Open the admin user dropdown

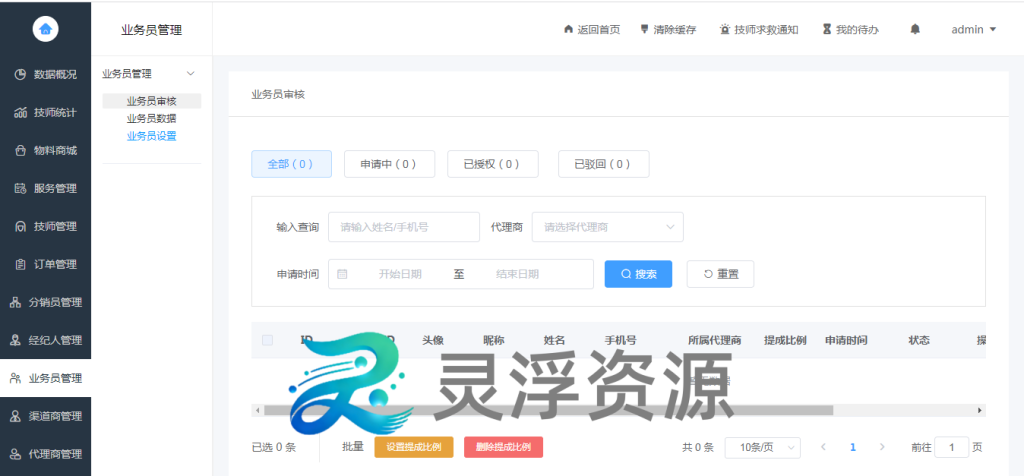(x=974, y=29)
